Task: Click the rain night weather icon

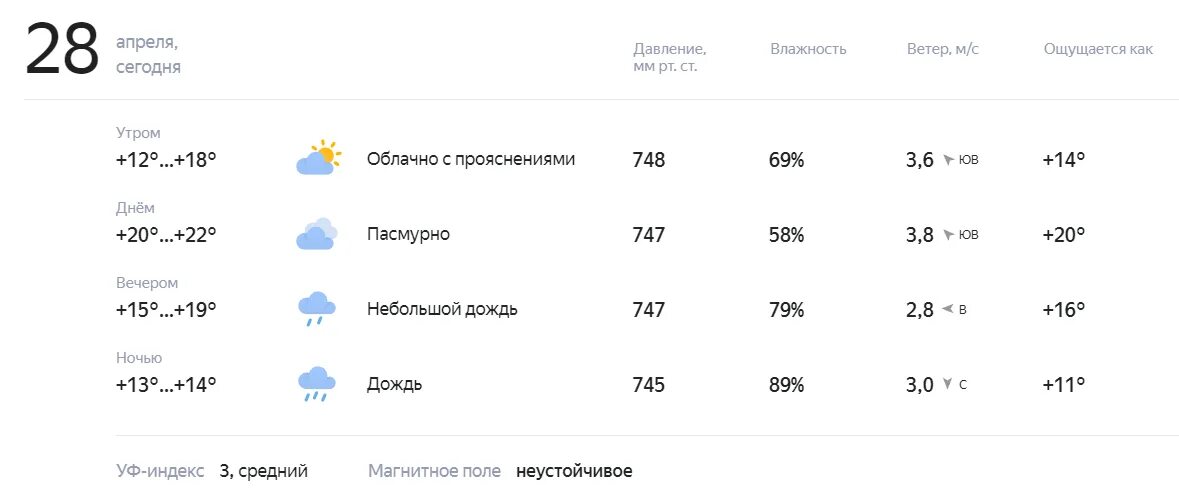Action: pyautogui.click(x=317, y=384)
